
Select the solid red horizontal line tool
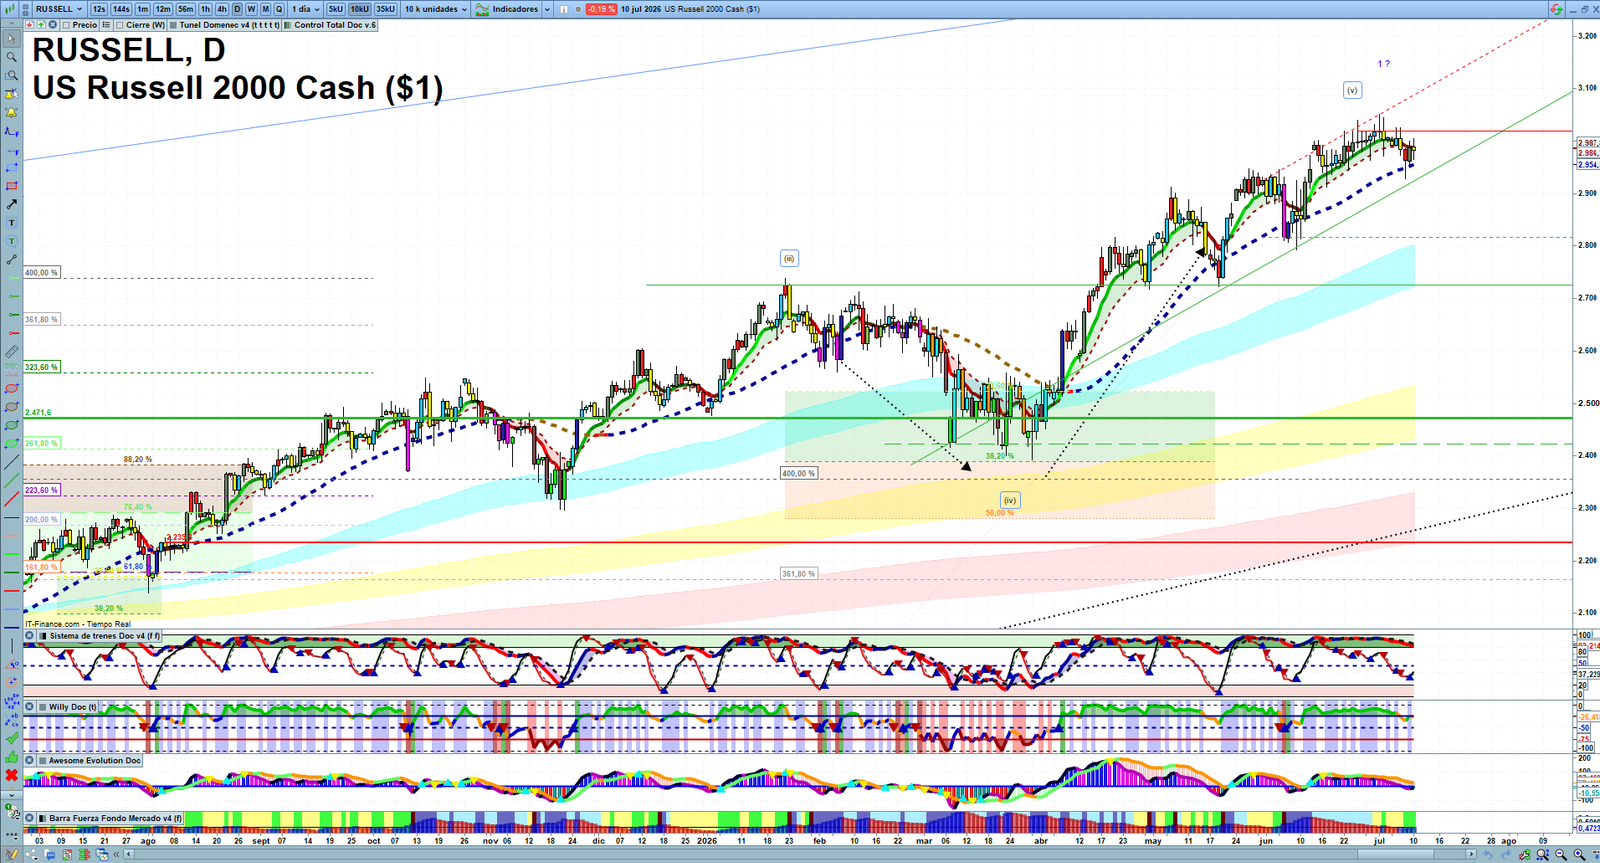(x=11, y=591)
